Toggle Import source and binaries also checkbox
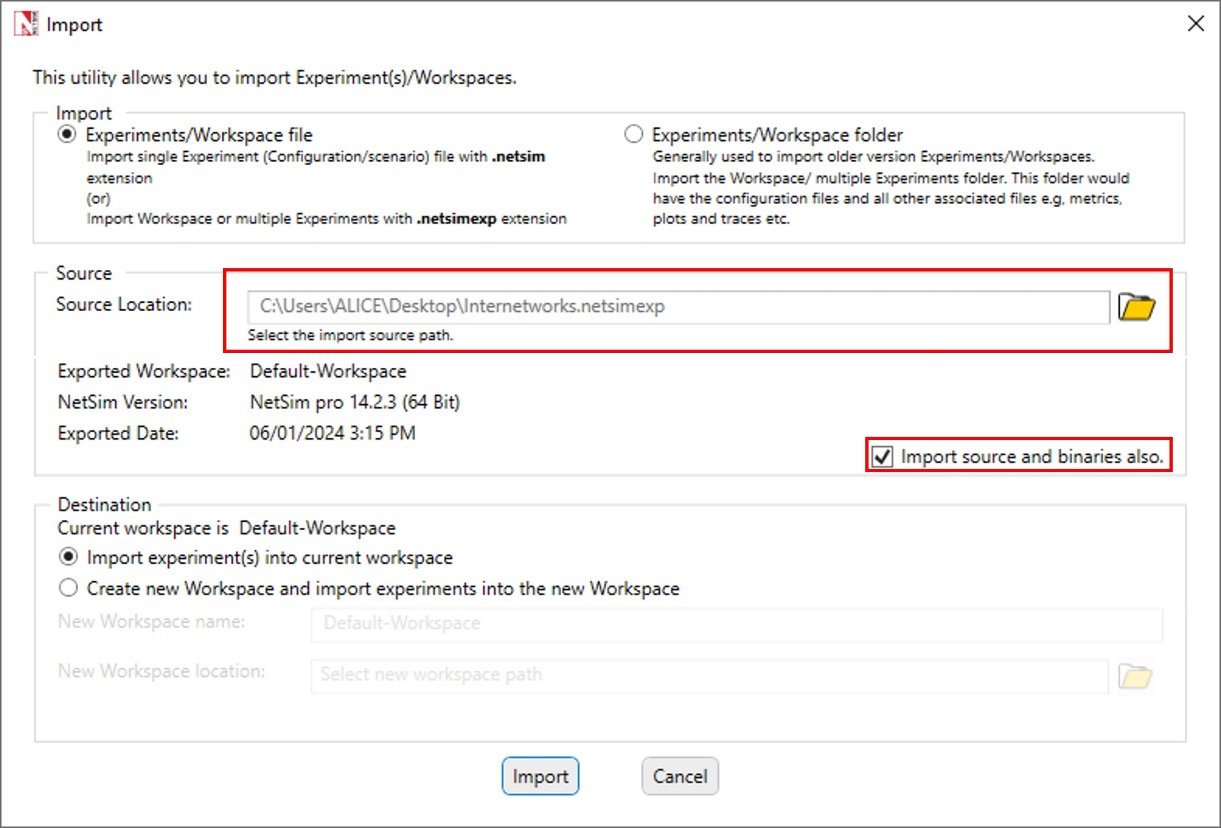 (882, 457)
